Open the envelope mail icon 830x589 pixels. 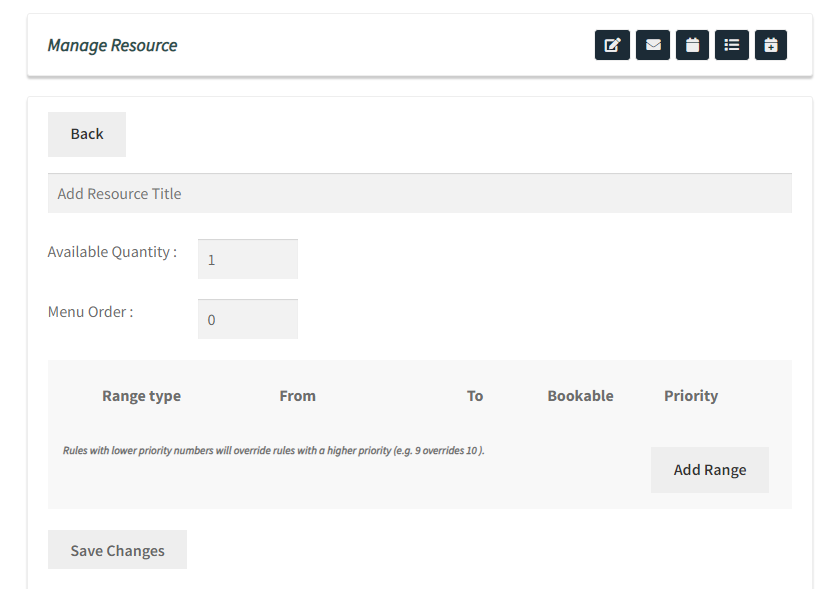point(653,45)
